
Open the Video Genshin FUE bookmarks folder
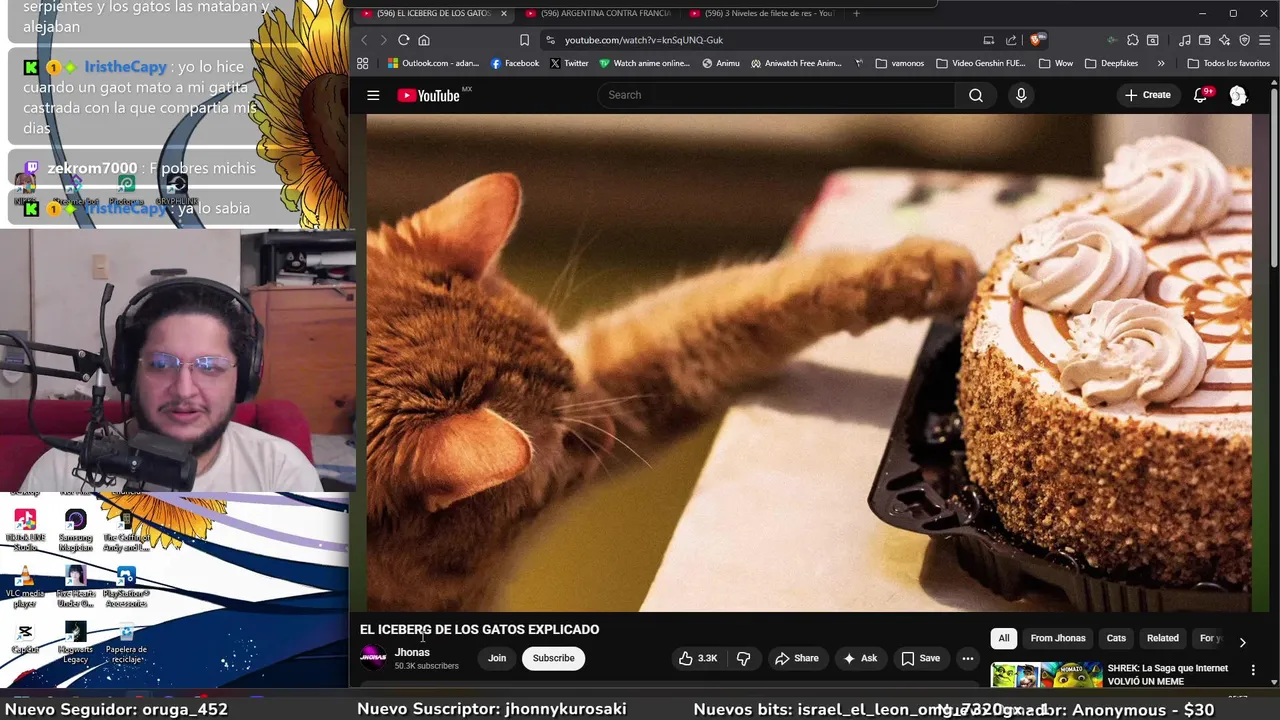coord(981,63)
